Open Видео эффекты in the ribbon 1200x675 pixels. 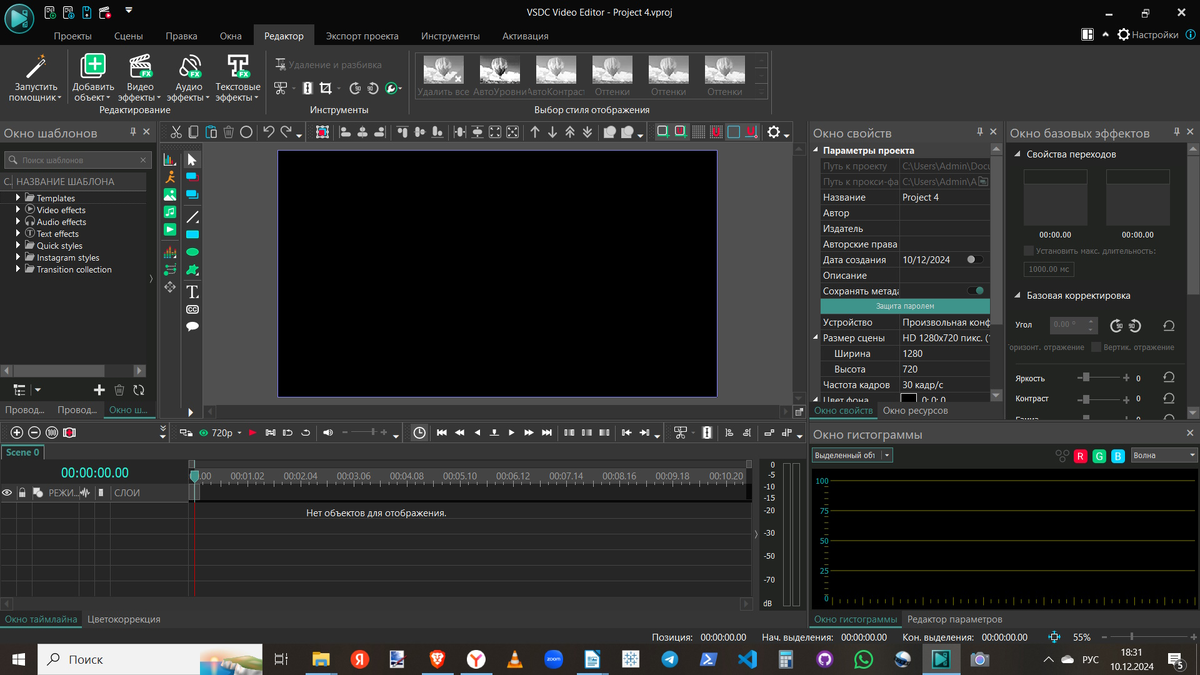(x=140, y=78)
